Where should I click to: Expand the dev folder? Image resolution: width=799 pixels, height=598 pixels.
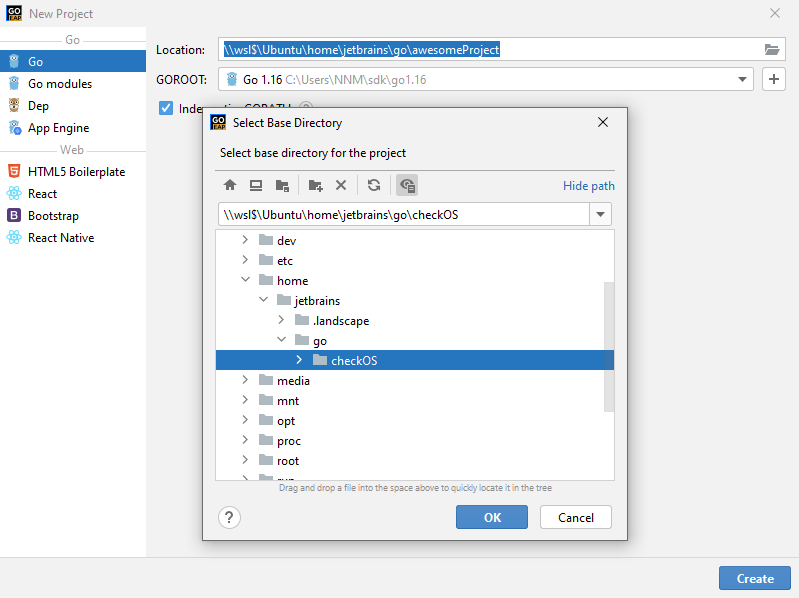pos(245,240)
